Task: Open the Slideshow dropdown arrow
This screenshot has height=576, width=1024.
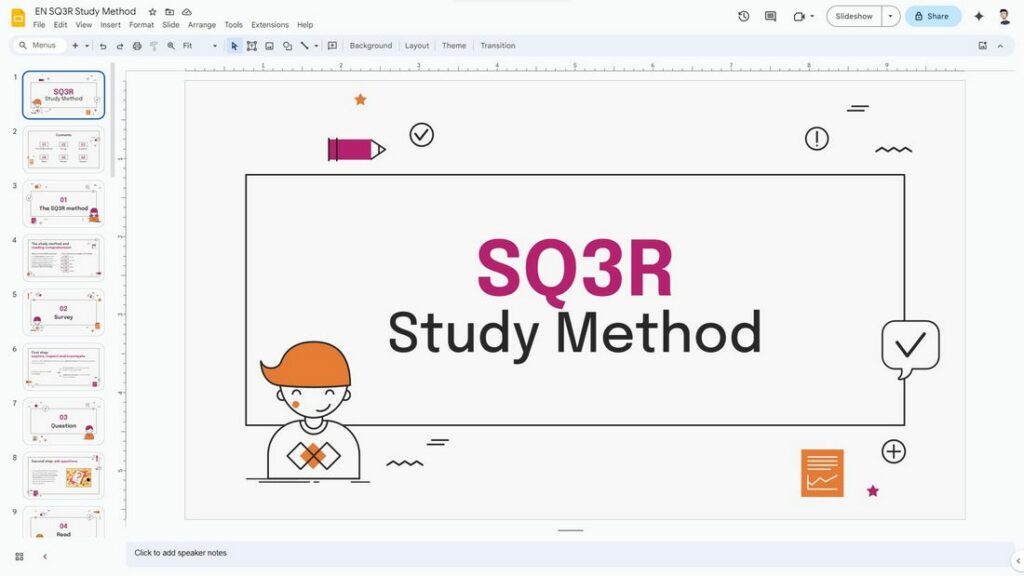Action: coord(892,16)
